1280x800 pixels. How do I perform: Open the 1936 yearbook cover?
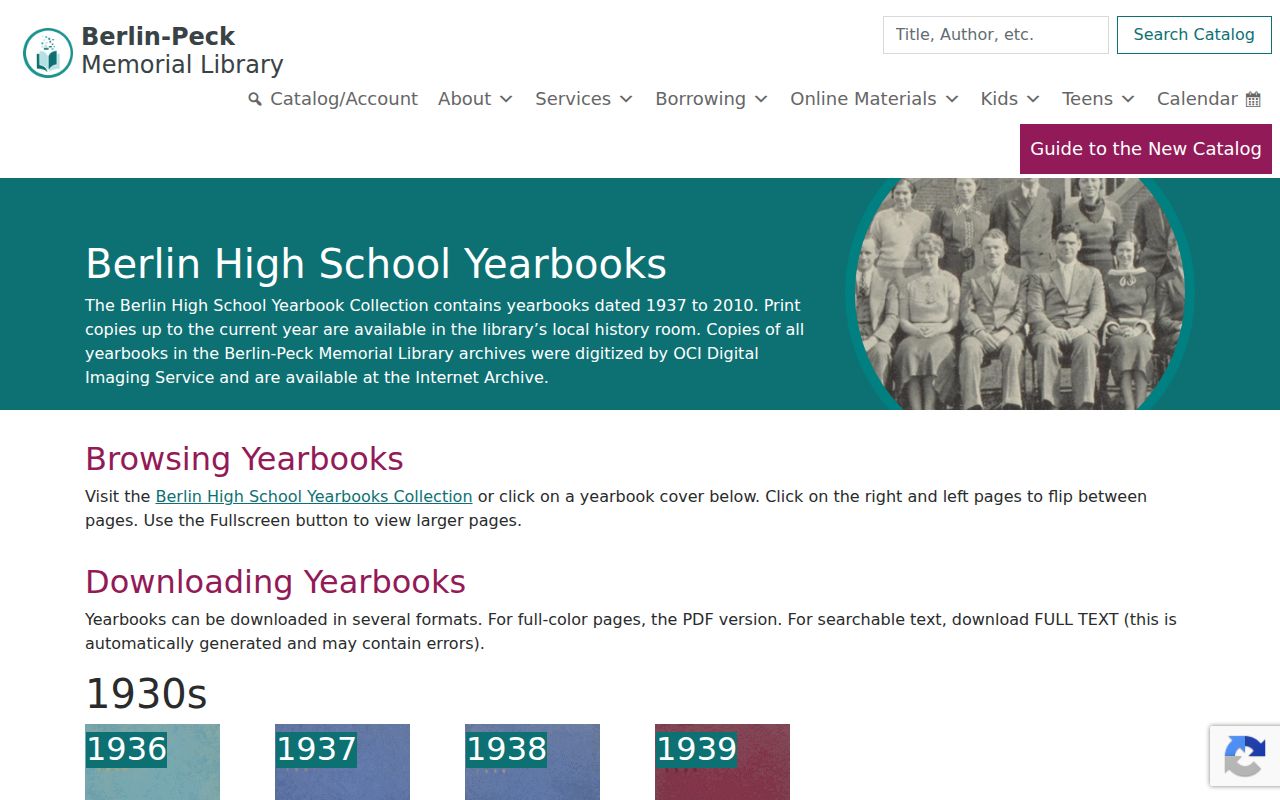152,762
